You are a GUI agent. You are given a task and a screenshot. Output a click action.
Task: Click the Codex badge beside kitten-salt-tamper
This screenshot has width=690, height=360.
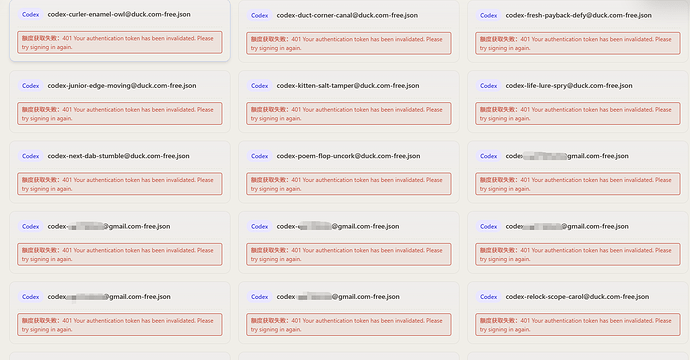point(259,86)
